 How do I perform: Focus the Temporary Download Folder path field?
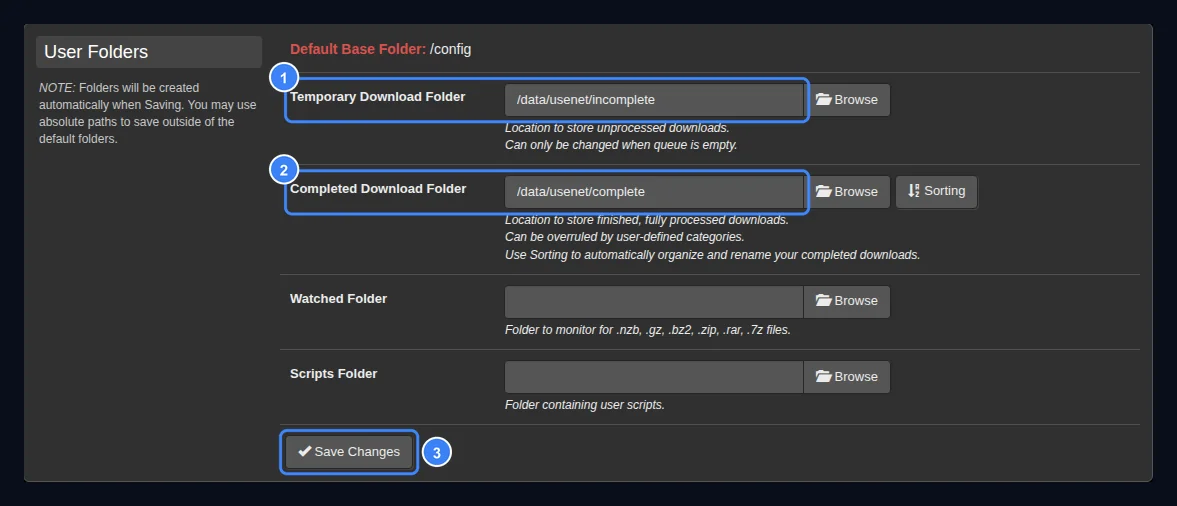[654, 100]
